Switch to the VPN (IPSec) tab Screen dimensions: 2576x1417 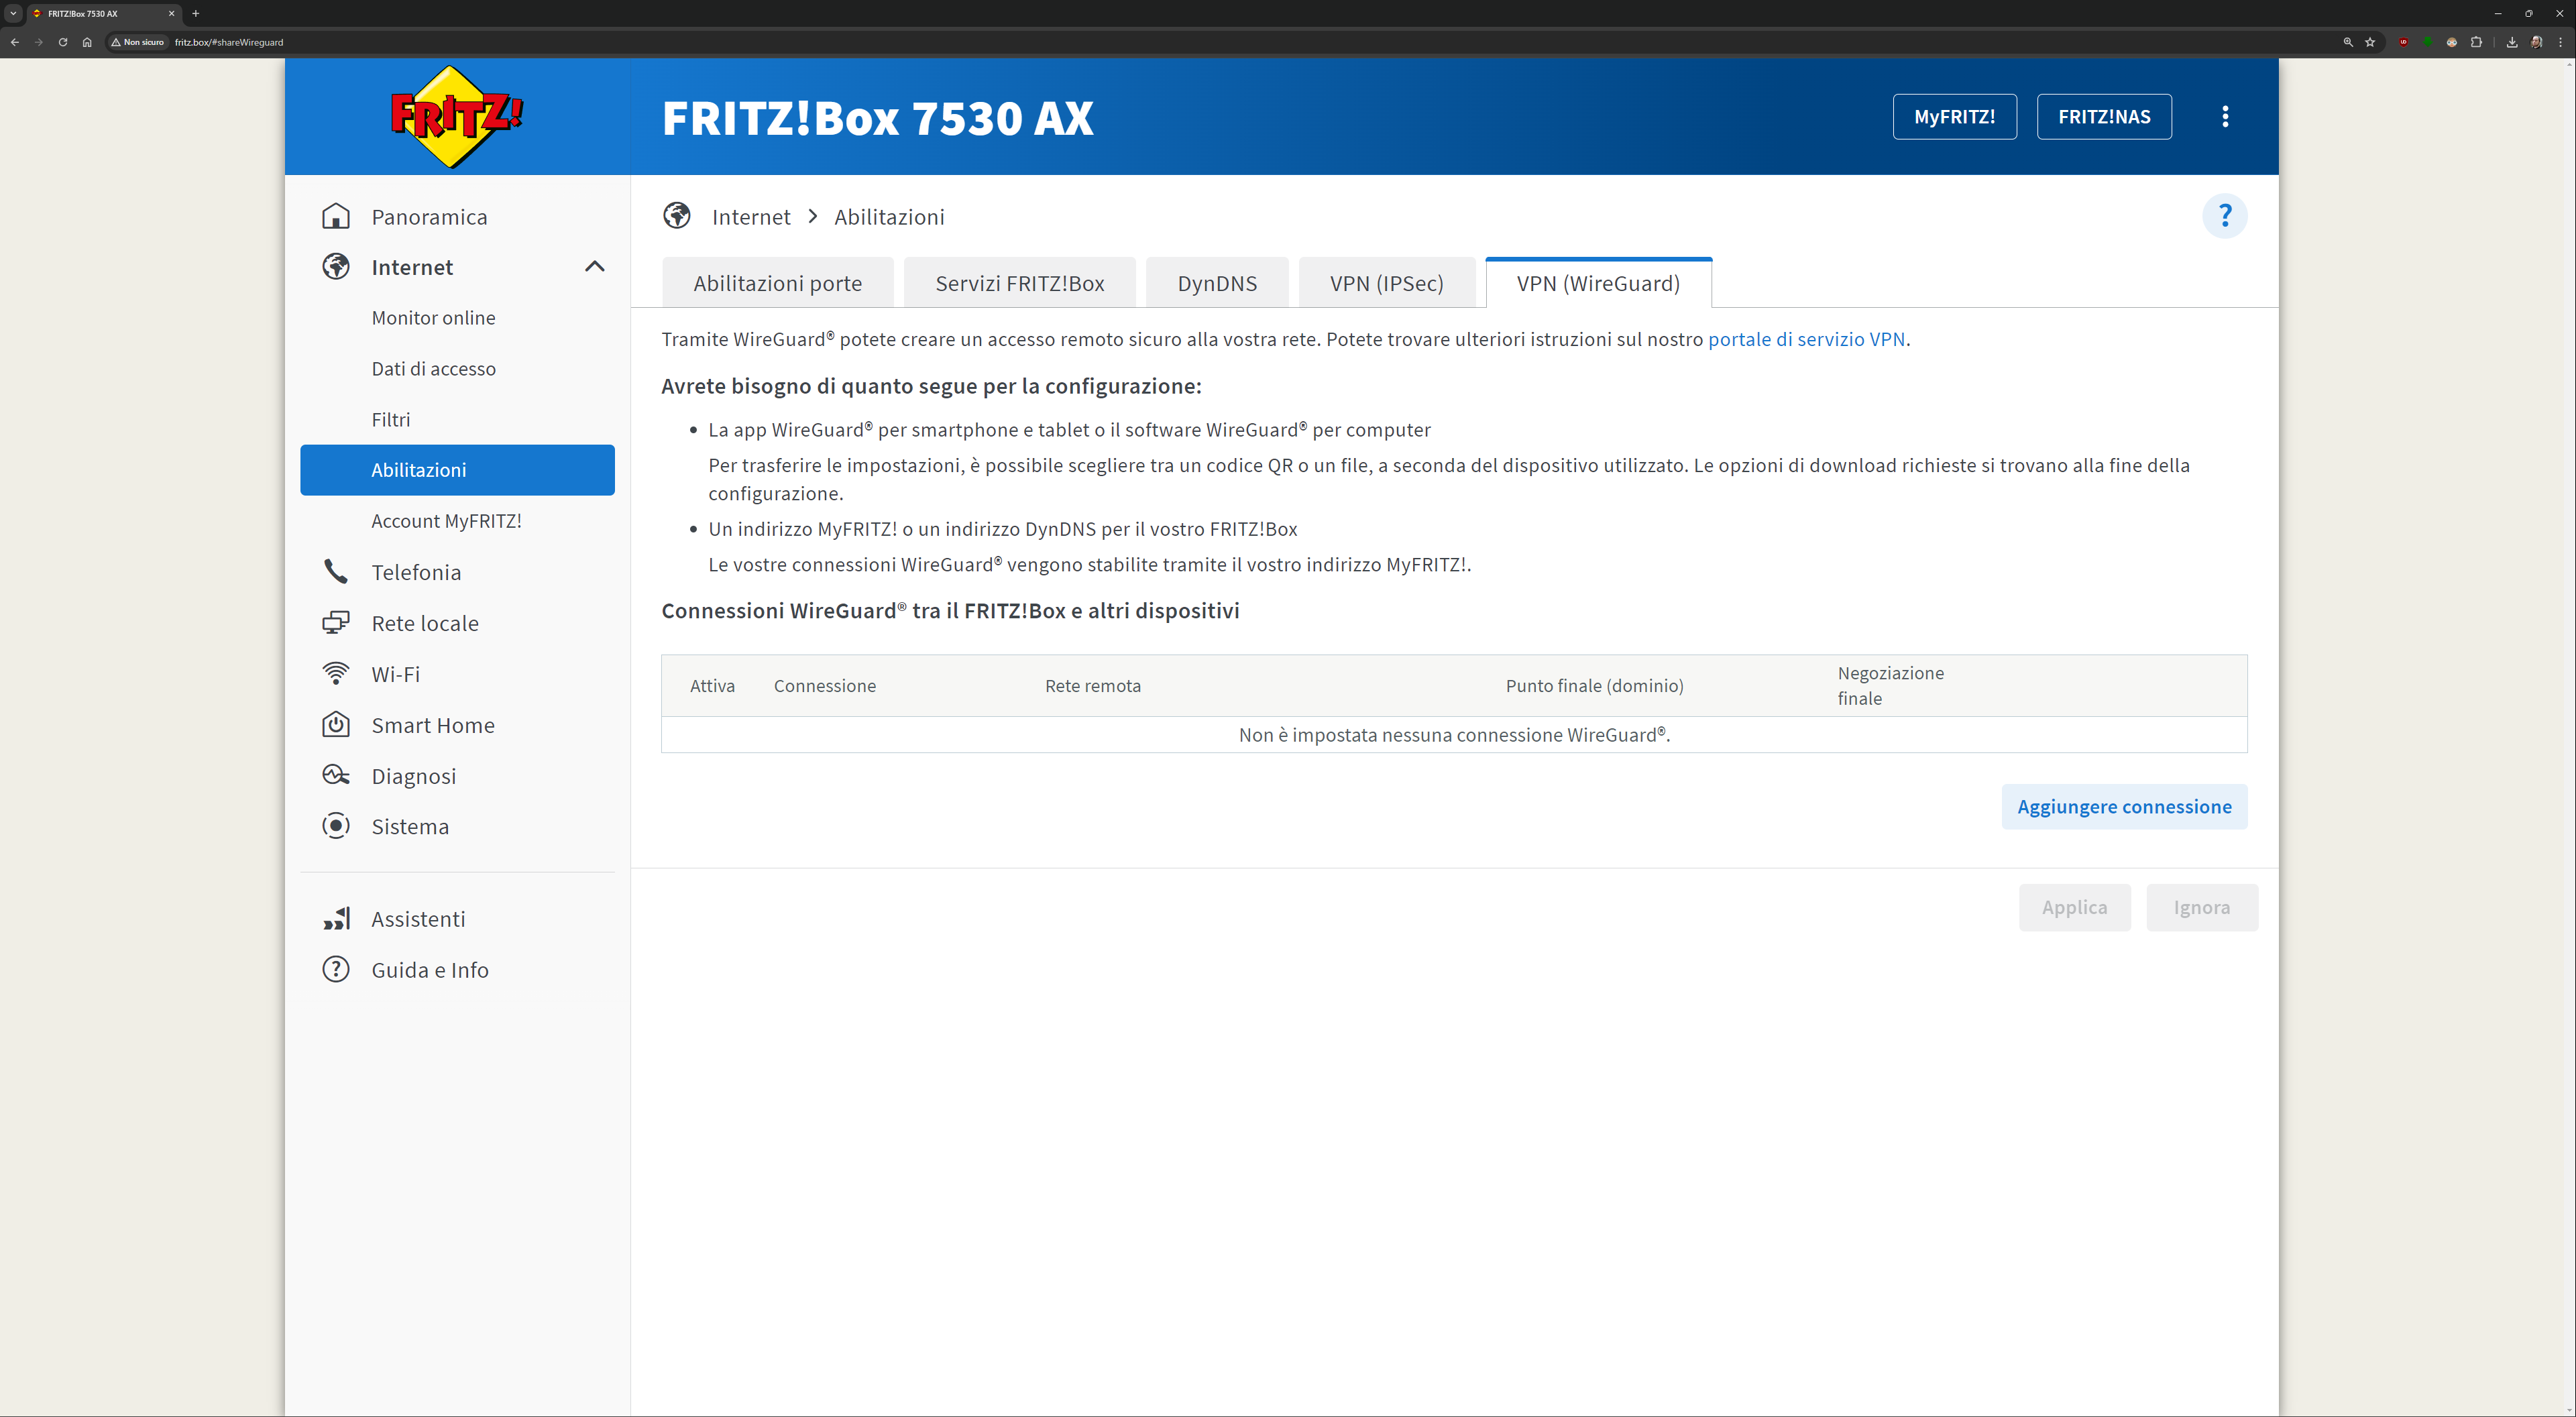point(1386,284)
